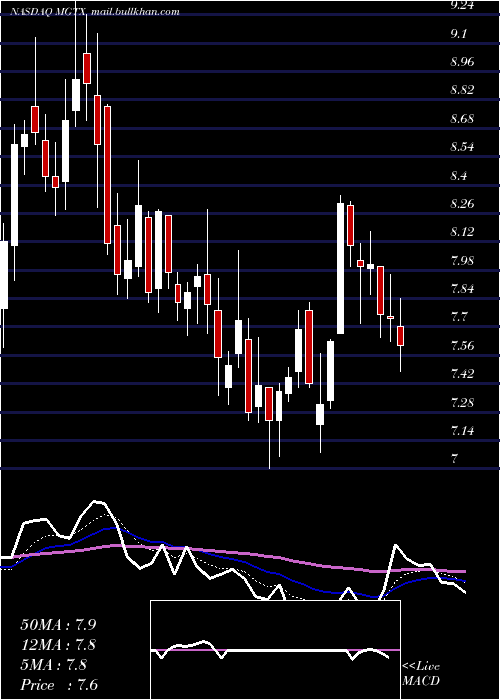Click the 8.54 price axis label
This screenshot has height=700, width=500.
(462, 147)
